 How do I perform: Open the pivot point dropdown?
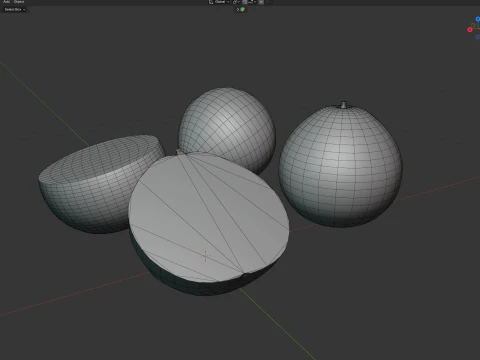coord(236,2)
